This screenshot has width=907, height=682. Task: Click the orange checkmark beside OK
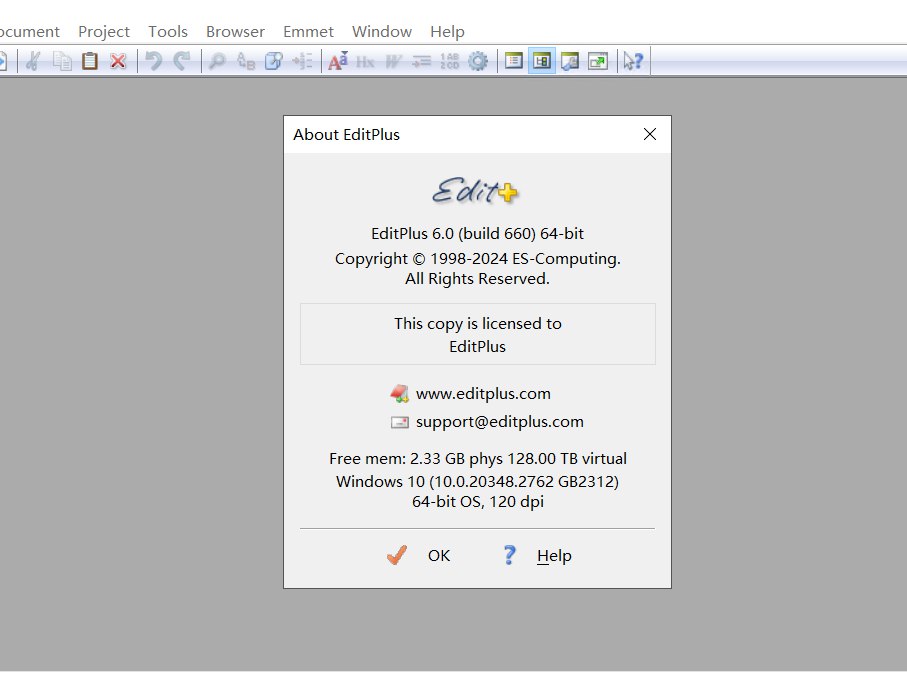(397, 555)
